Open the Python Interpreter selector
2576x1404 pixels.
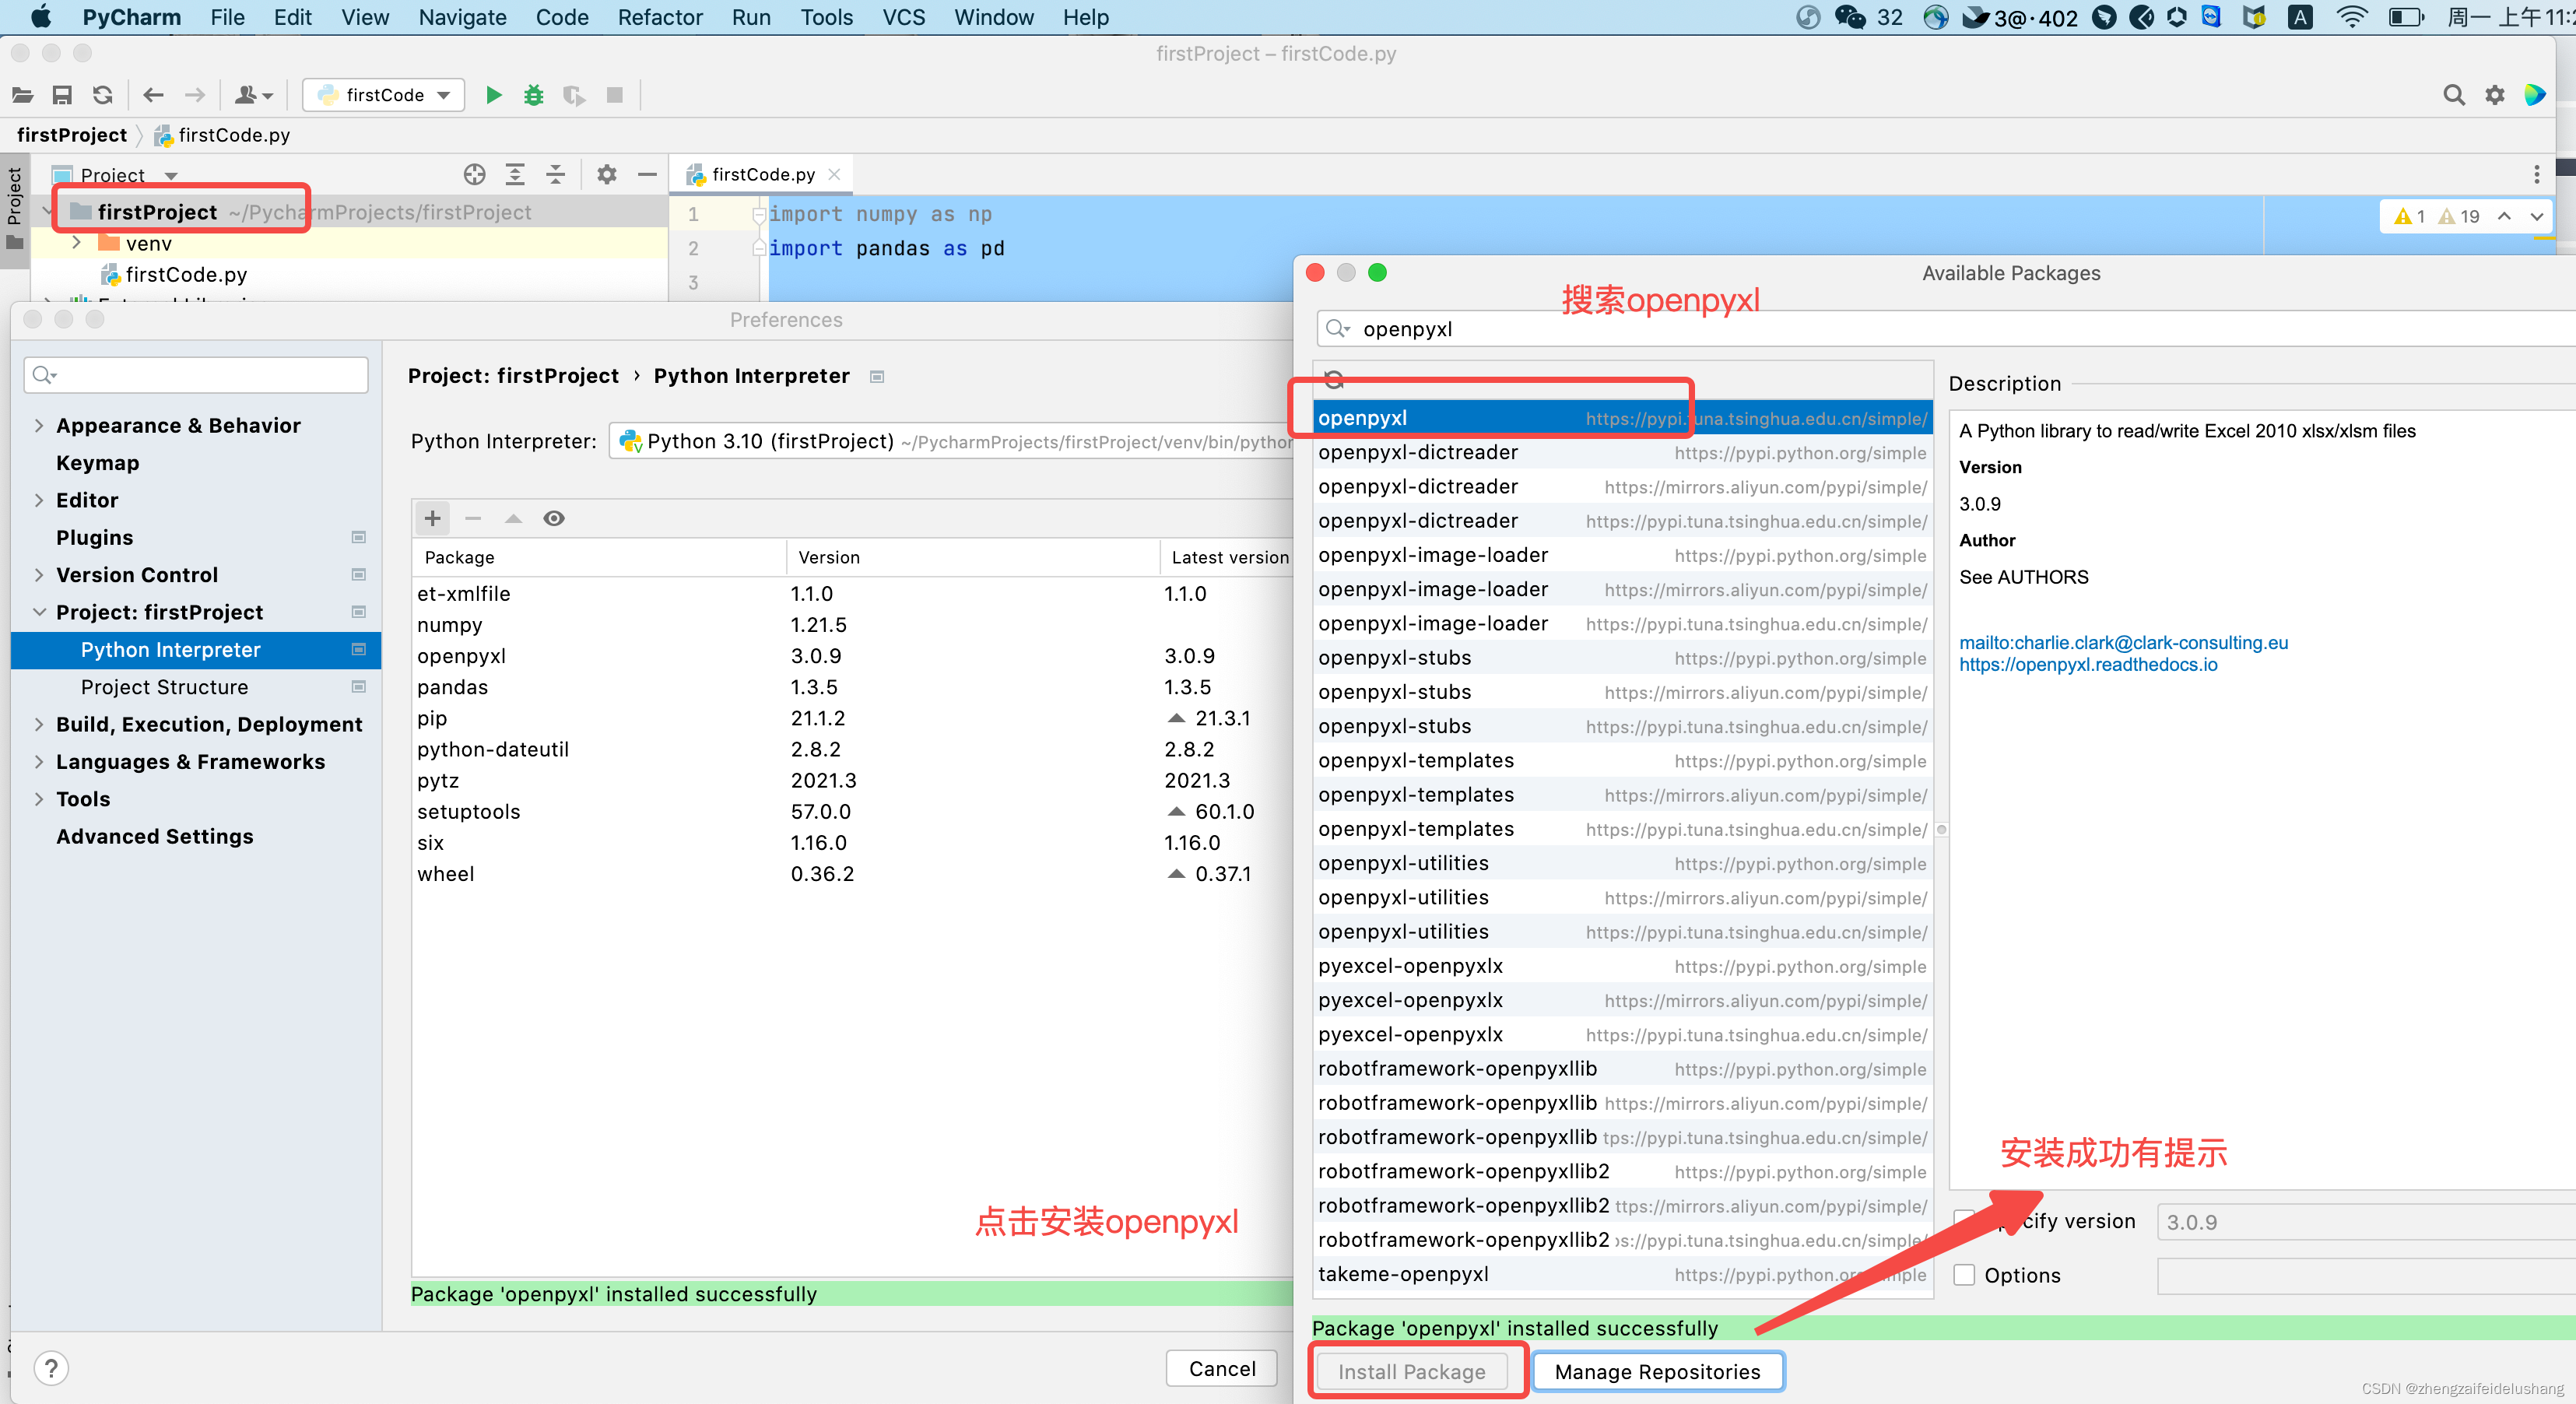click(x=950, y=441)
